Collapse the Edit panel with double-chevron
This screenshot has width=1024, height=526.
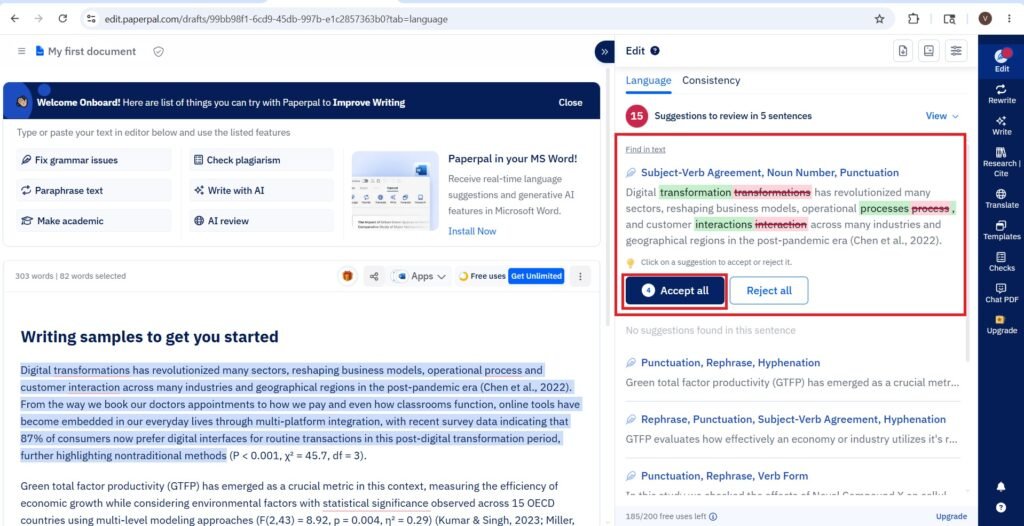(604, 52)
